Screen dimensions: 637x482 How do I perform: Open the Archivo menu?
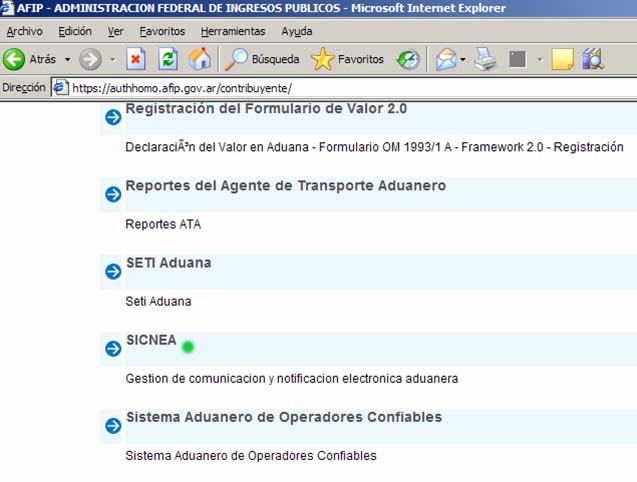tap(24, 31)
